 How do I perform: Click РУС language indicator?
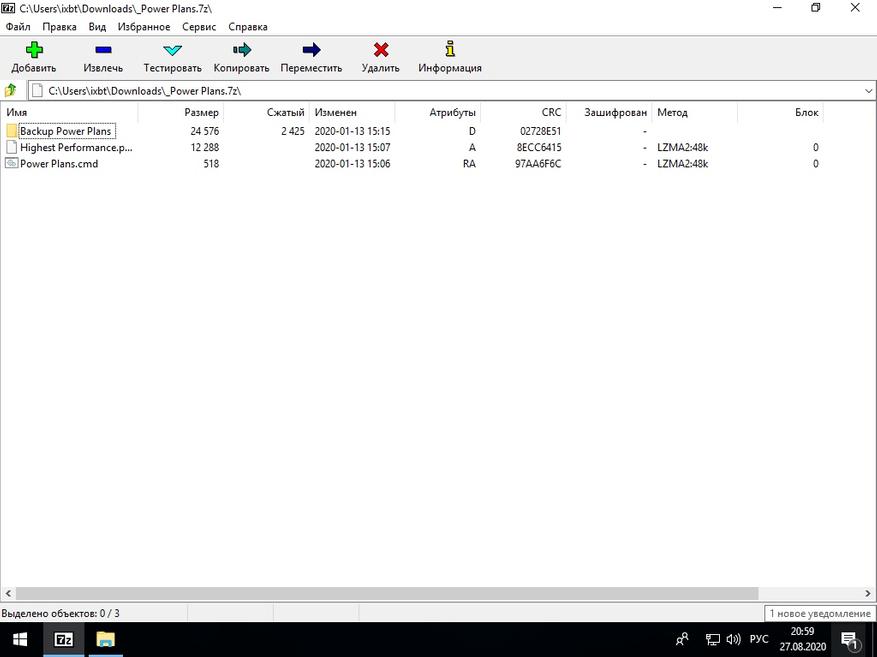pos(759,639)
